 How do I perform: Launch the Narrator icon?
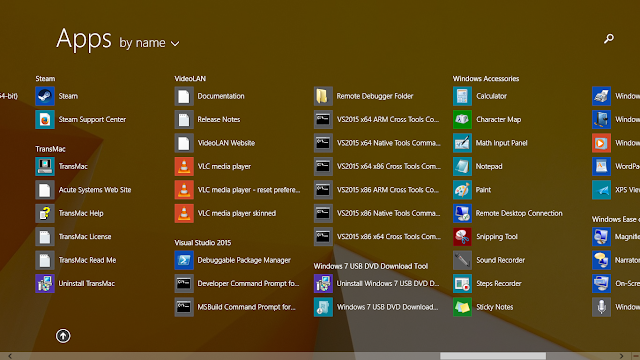click(602, 260)
